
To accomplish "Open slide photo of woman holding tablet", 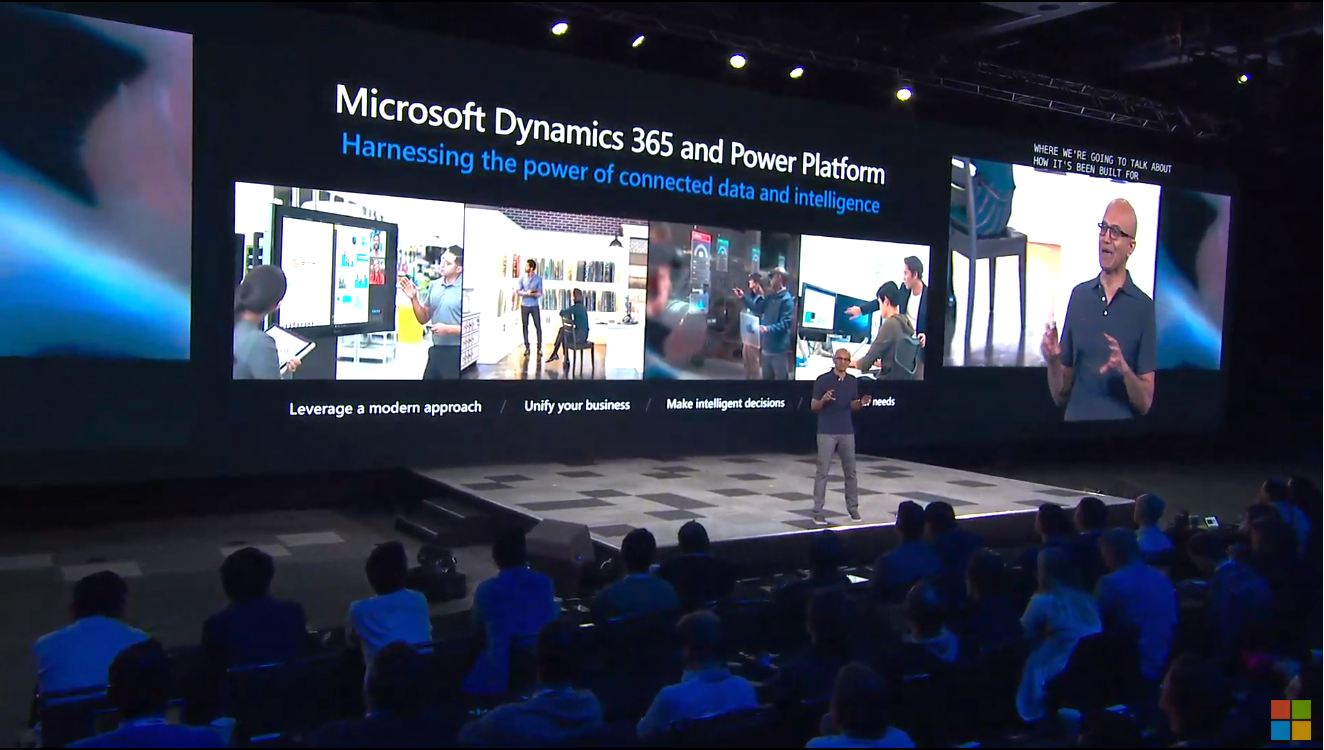I will [349, 282].
